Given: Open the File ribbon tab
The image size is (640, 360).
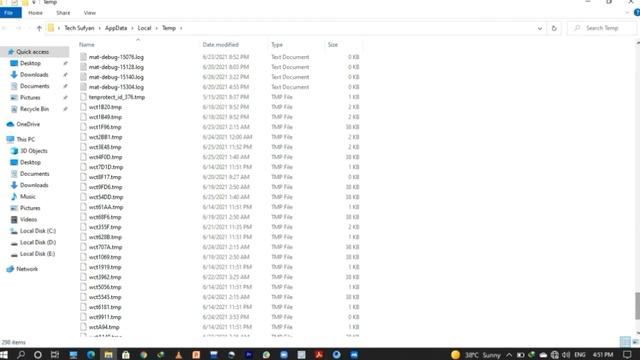Looking at the screenshot, I should 9,13.
